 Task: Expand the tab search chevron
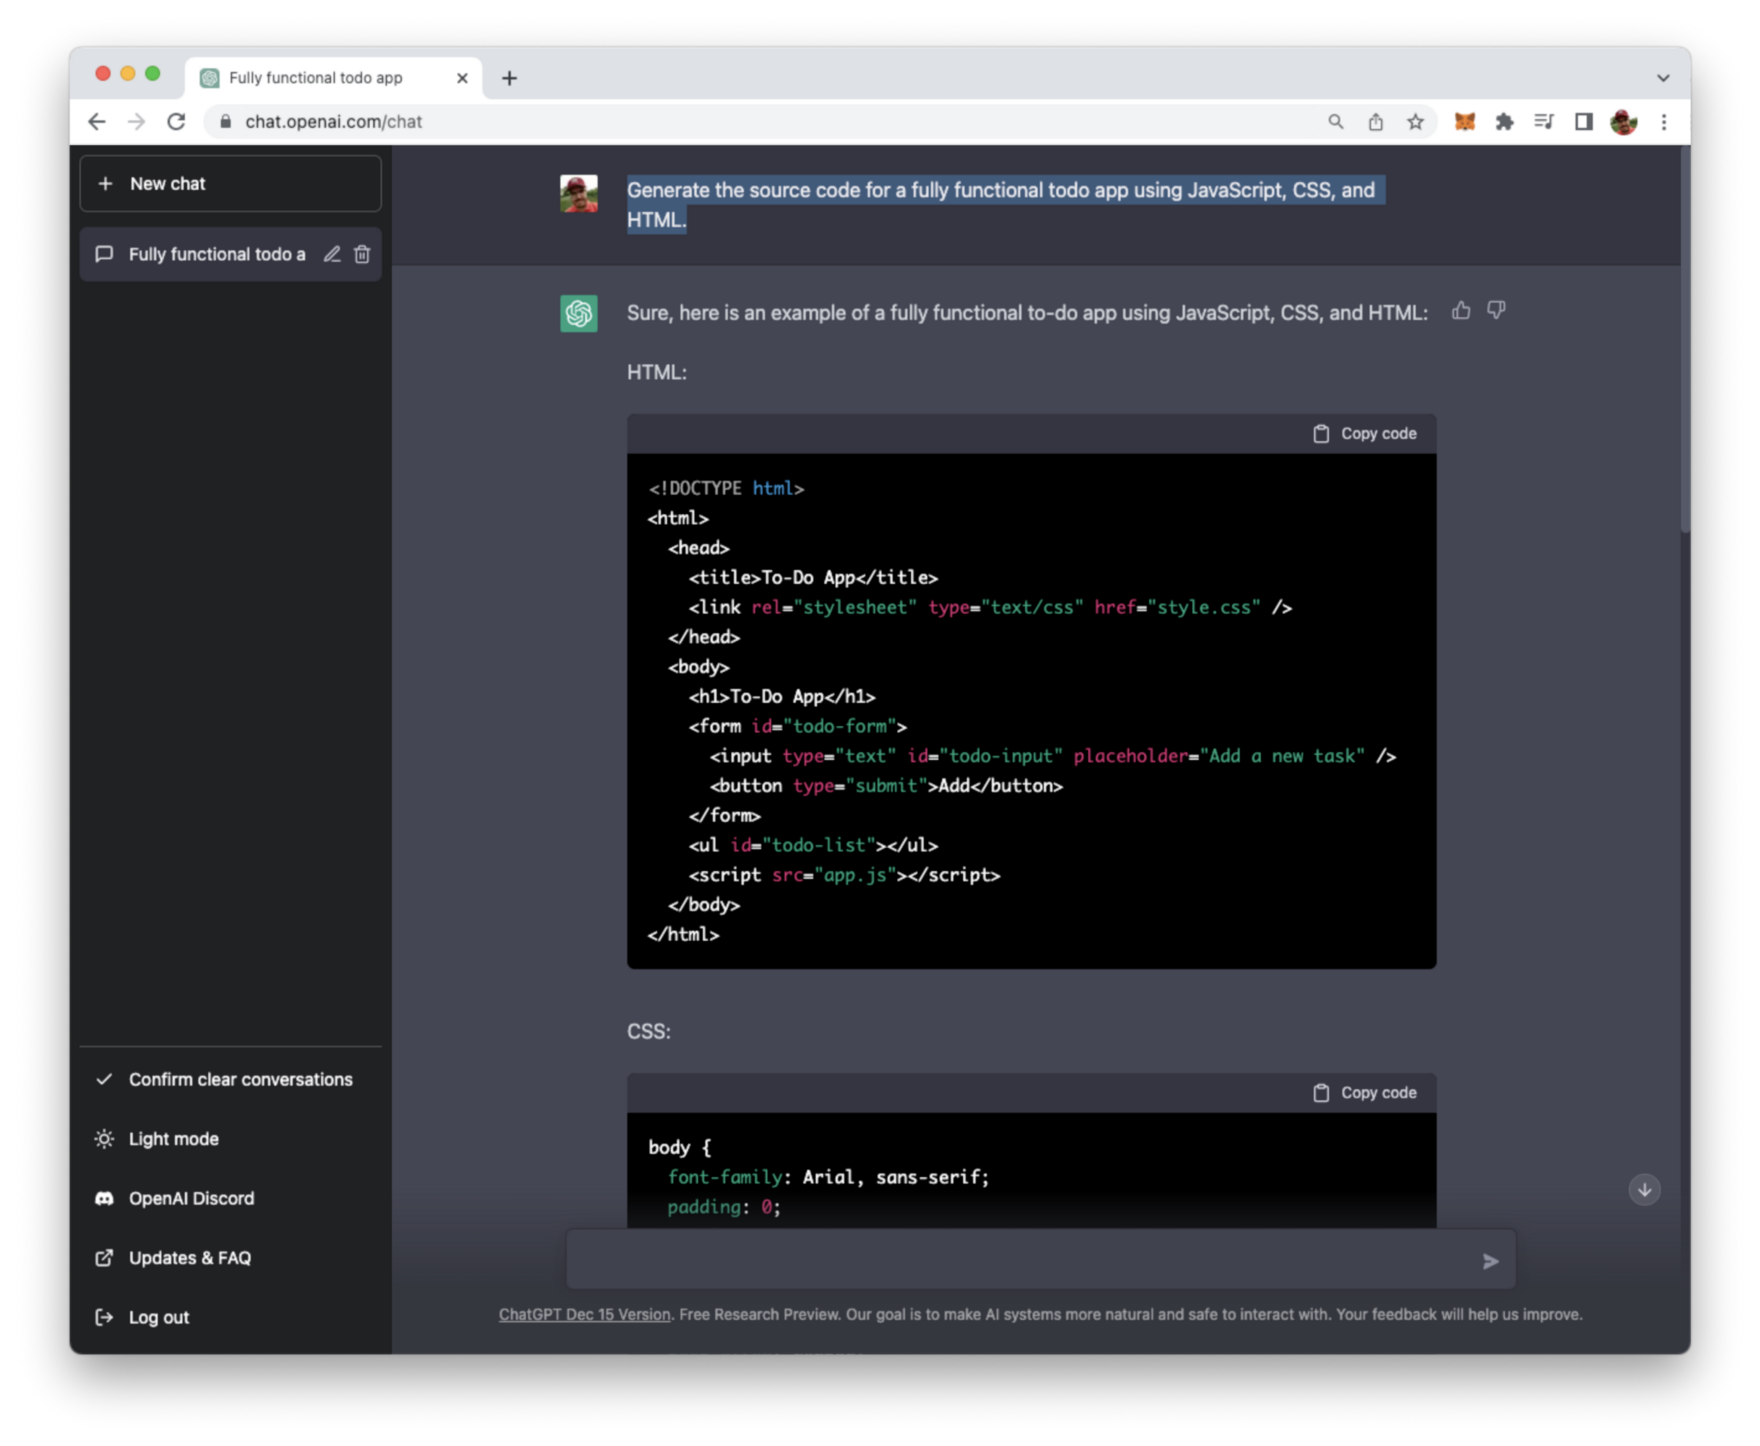tap(1663, 78)
